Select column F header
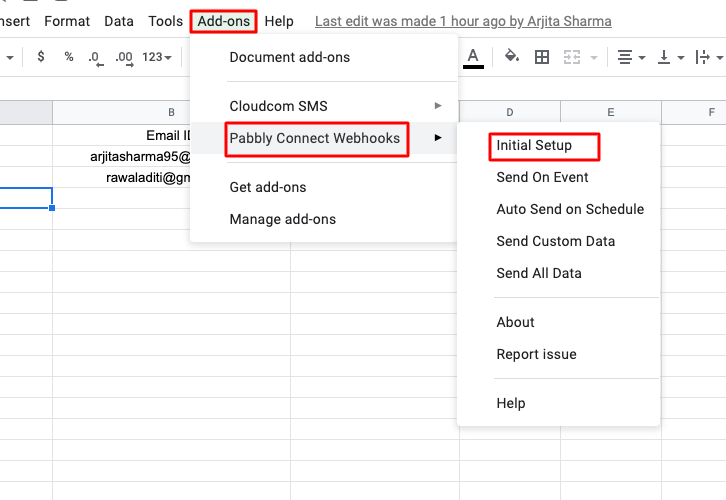Screen dimensions: 726x500 click(694, 112)
